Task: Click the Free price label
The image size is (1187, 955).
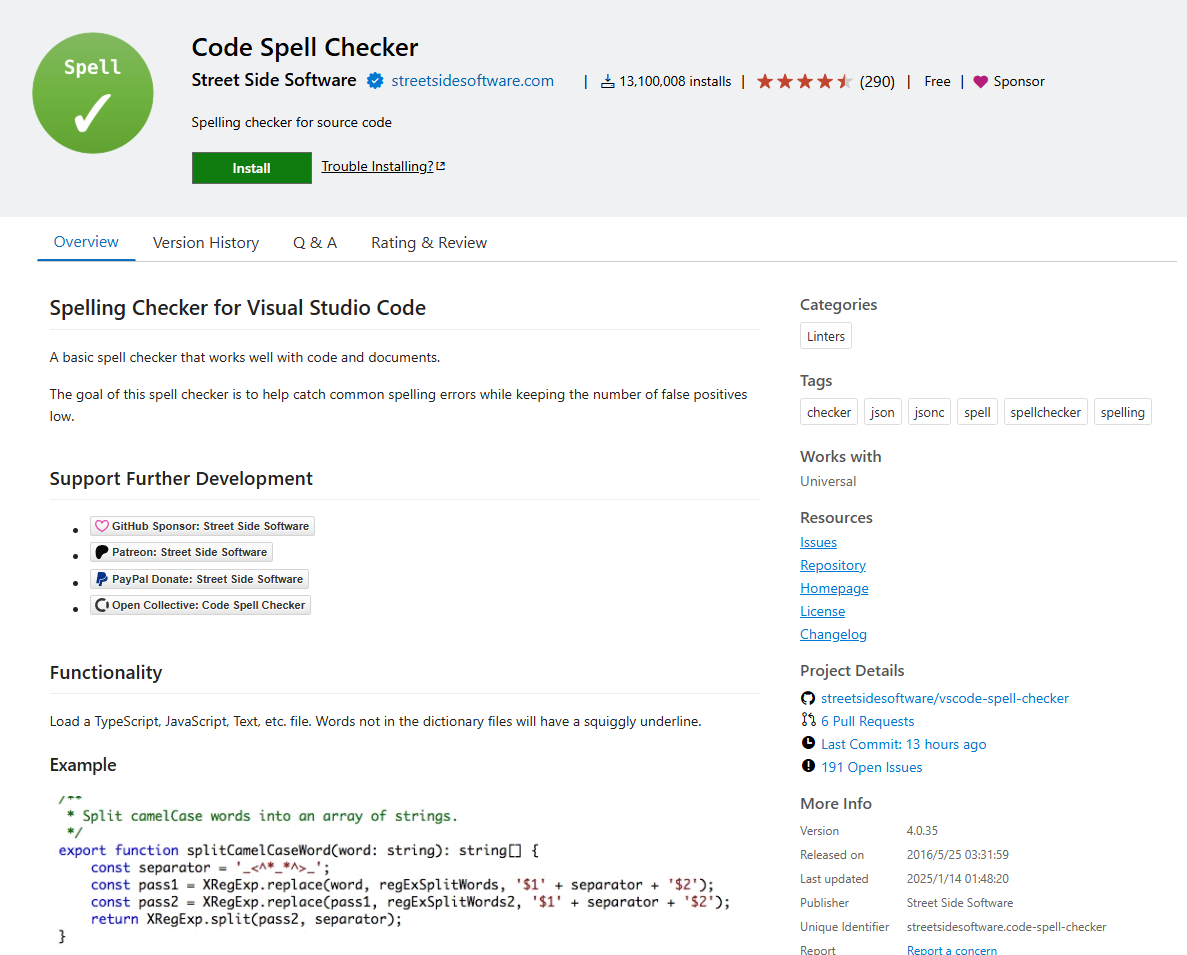Action: (x=937, y=82)
